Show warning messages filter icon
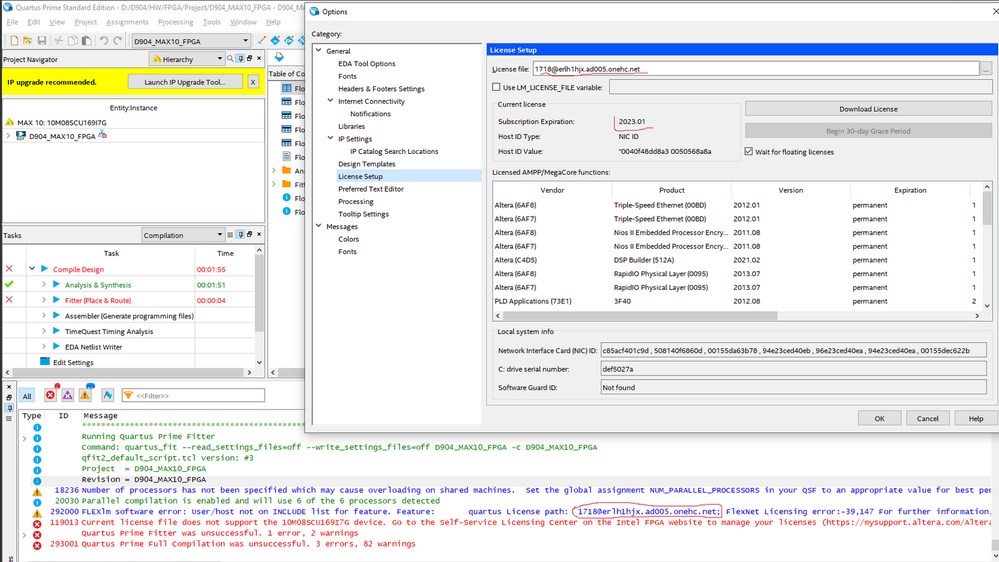 click(85, 396)
